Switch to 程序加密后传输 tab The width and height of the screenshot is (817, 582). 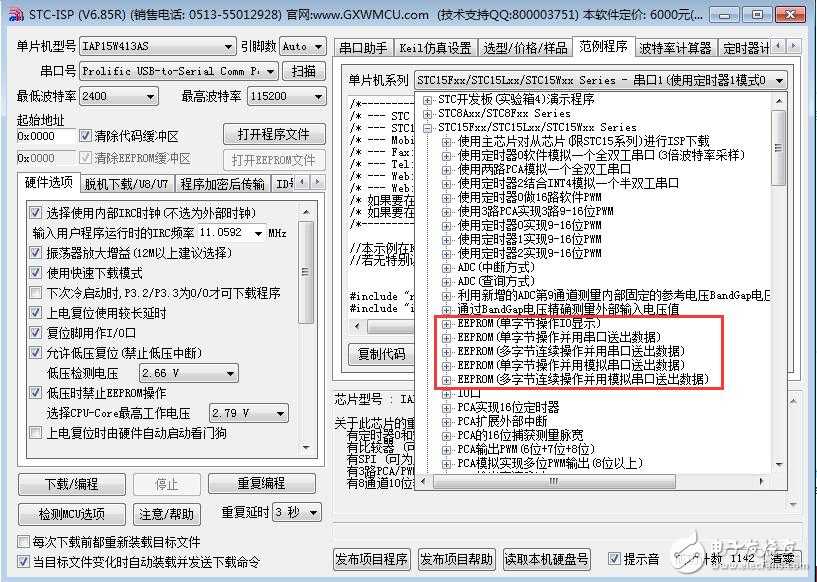point(222,184)
